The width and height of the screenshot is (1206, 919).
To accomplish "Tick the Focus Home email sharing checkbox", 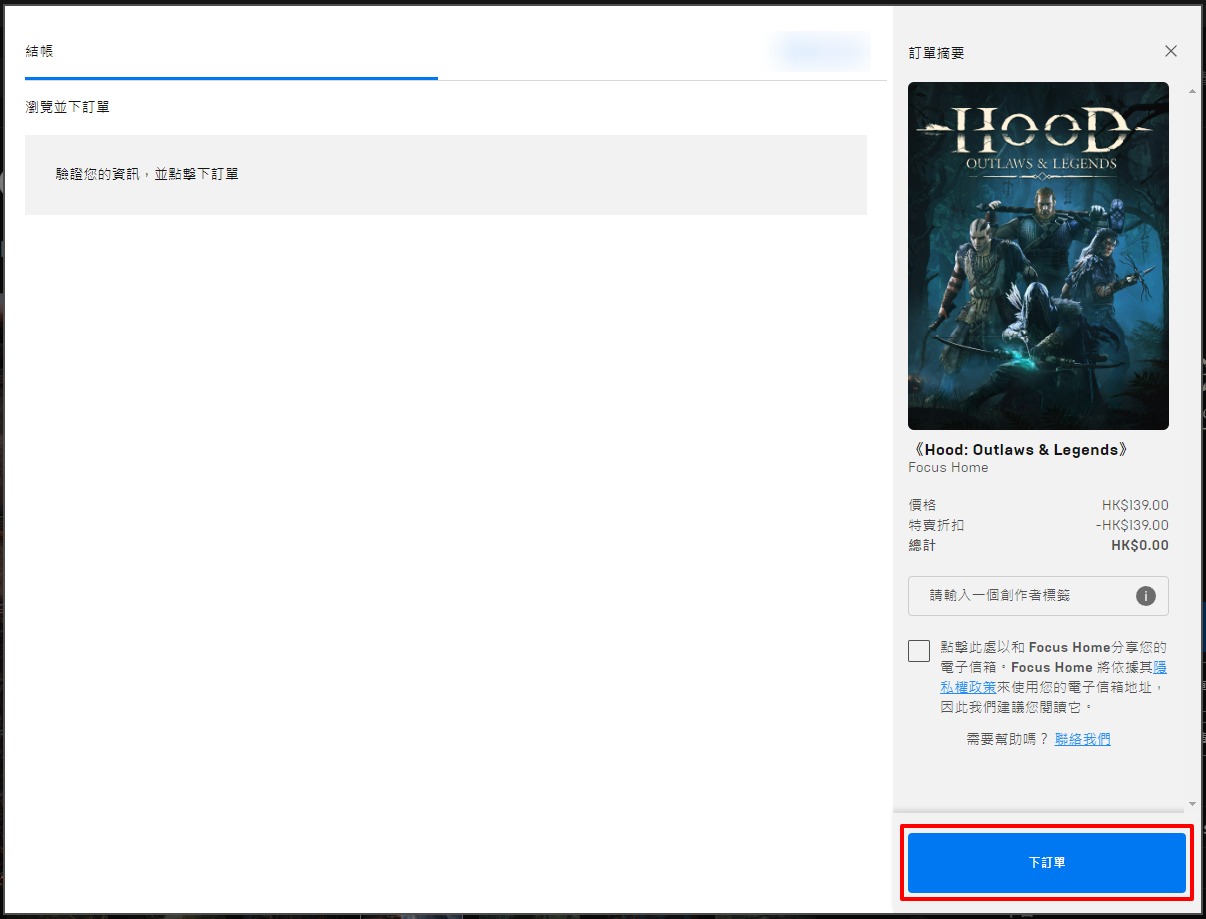I will [919, 651].
